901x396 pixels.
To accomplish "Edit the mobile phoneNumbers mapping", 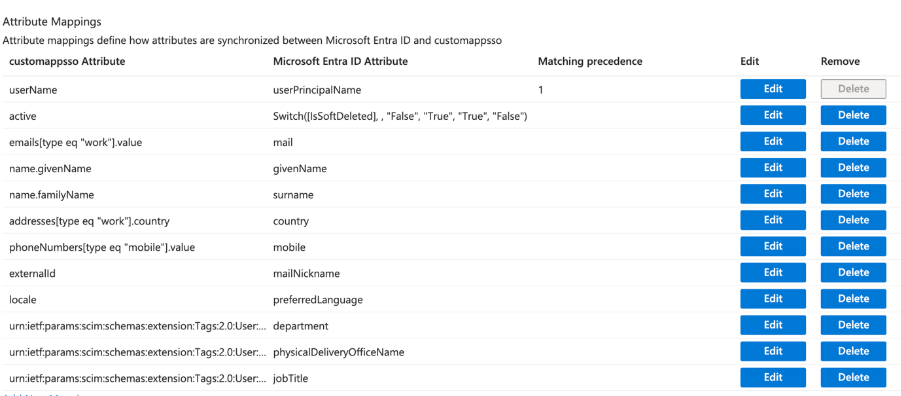I will click(x=773, y=247).
